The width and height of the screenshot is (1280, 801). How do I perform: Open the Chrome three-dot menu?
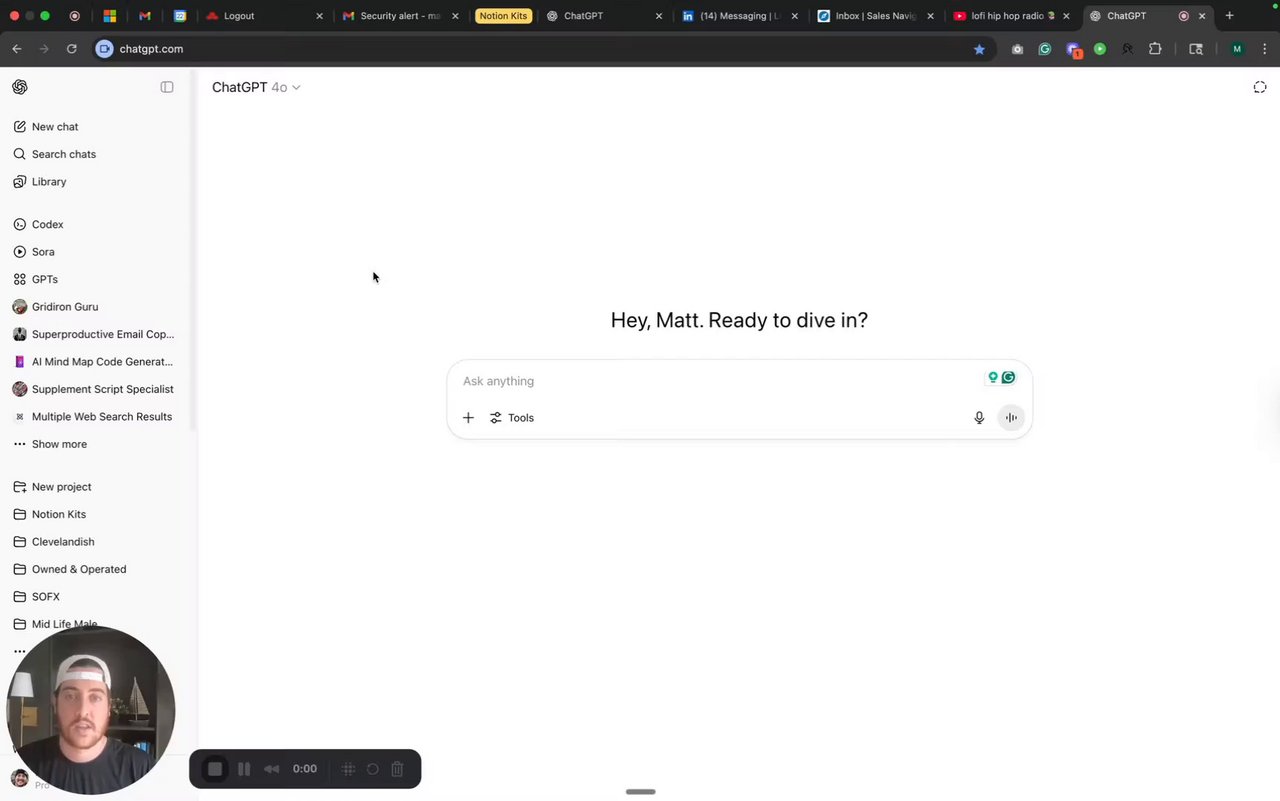click(x=1264, y=49)
